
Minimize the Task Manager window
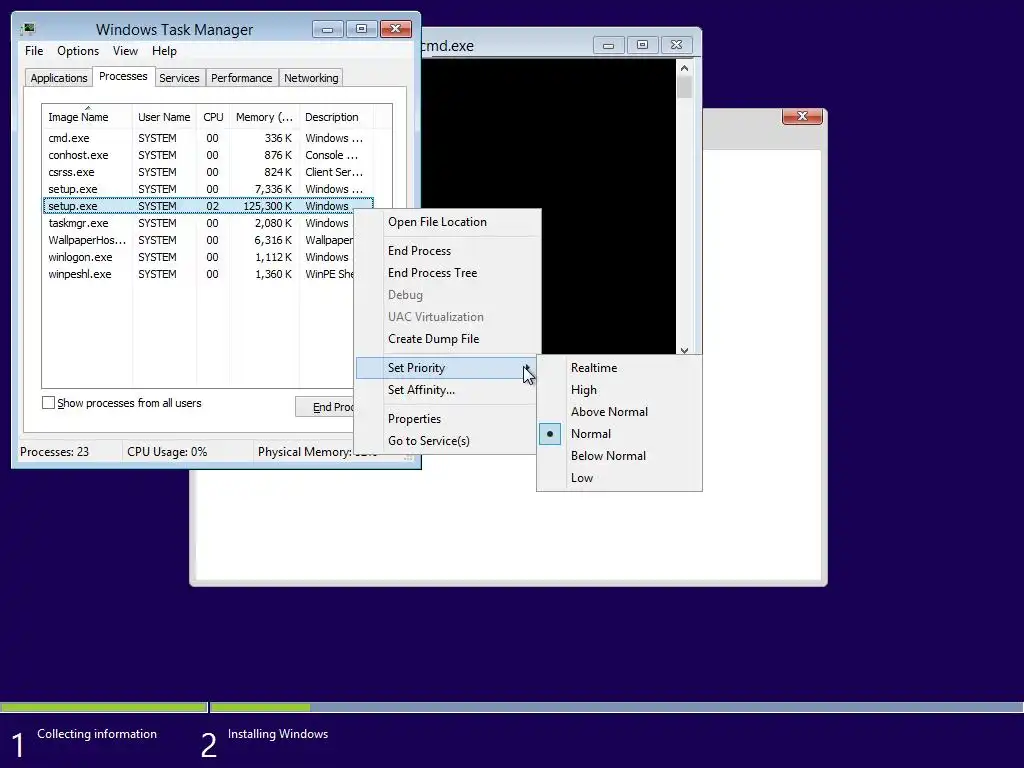tap(327, 29)
